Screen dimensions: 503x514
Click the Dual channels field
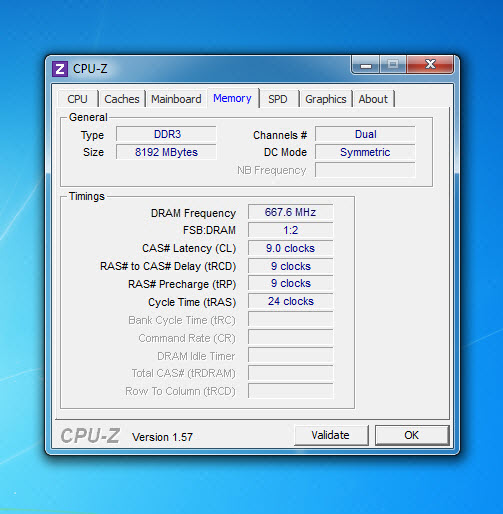click(365, 134)
